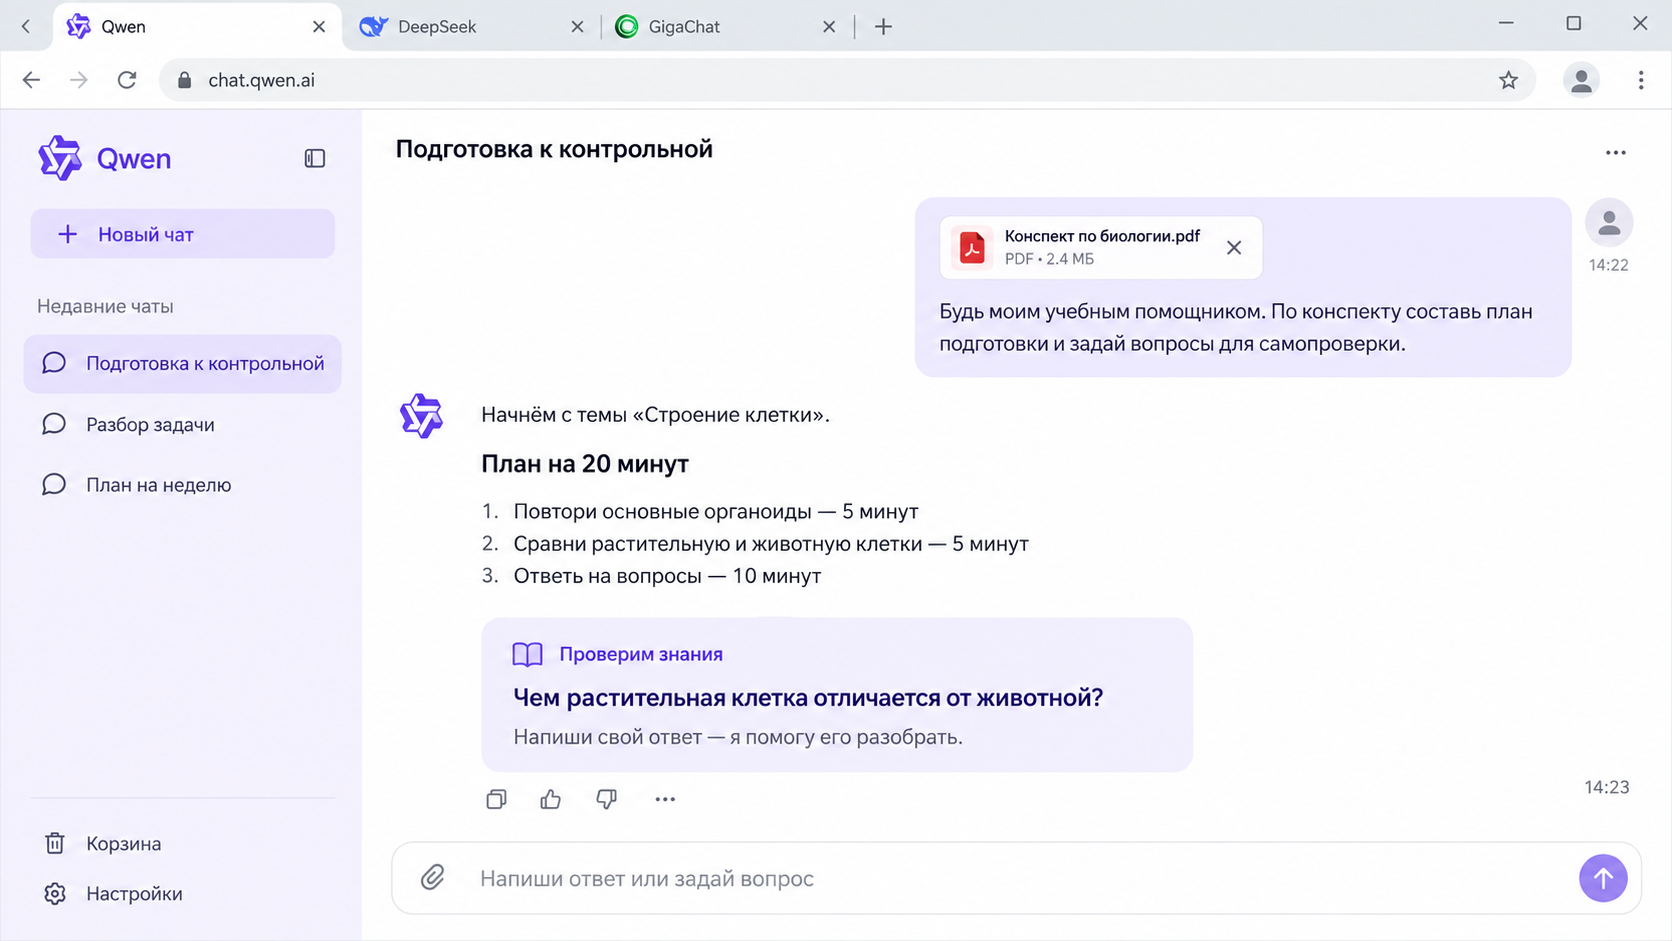Click the address bar chat.qwen.ai
Image resolution: width=1672 pixels, height=941 pixels.
(x=847, y=80)
